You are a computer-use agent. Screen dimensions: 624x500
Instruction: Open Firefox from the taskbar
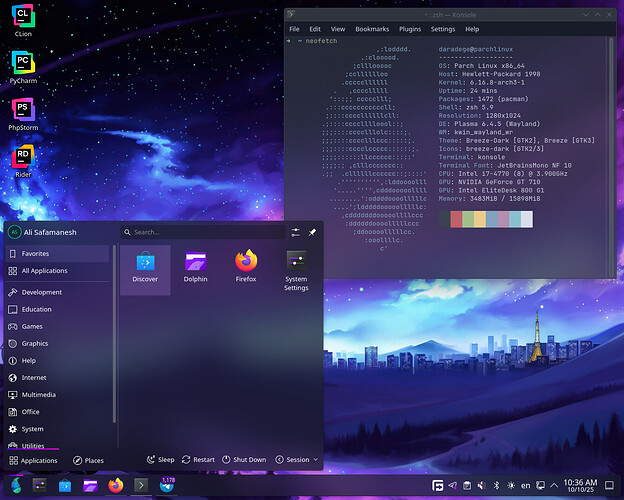[115, 485]
